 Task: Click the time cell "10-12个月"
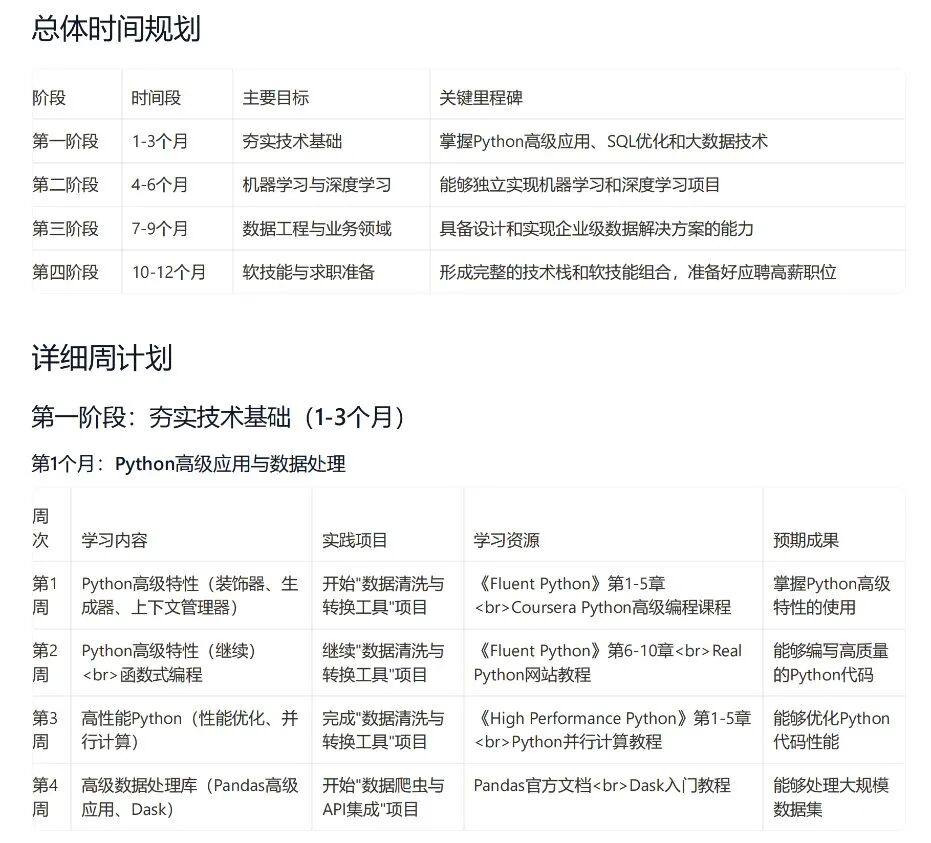point(169,272)
